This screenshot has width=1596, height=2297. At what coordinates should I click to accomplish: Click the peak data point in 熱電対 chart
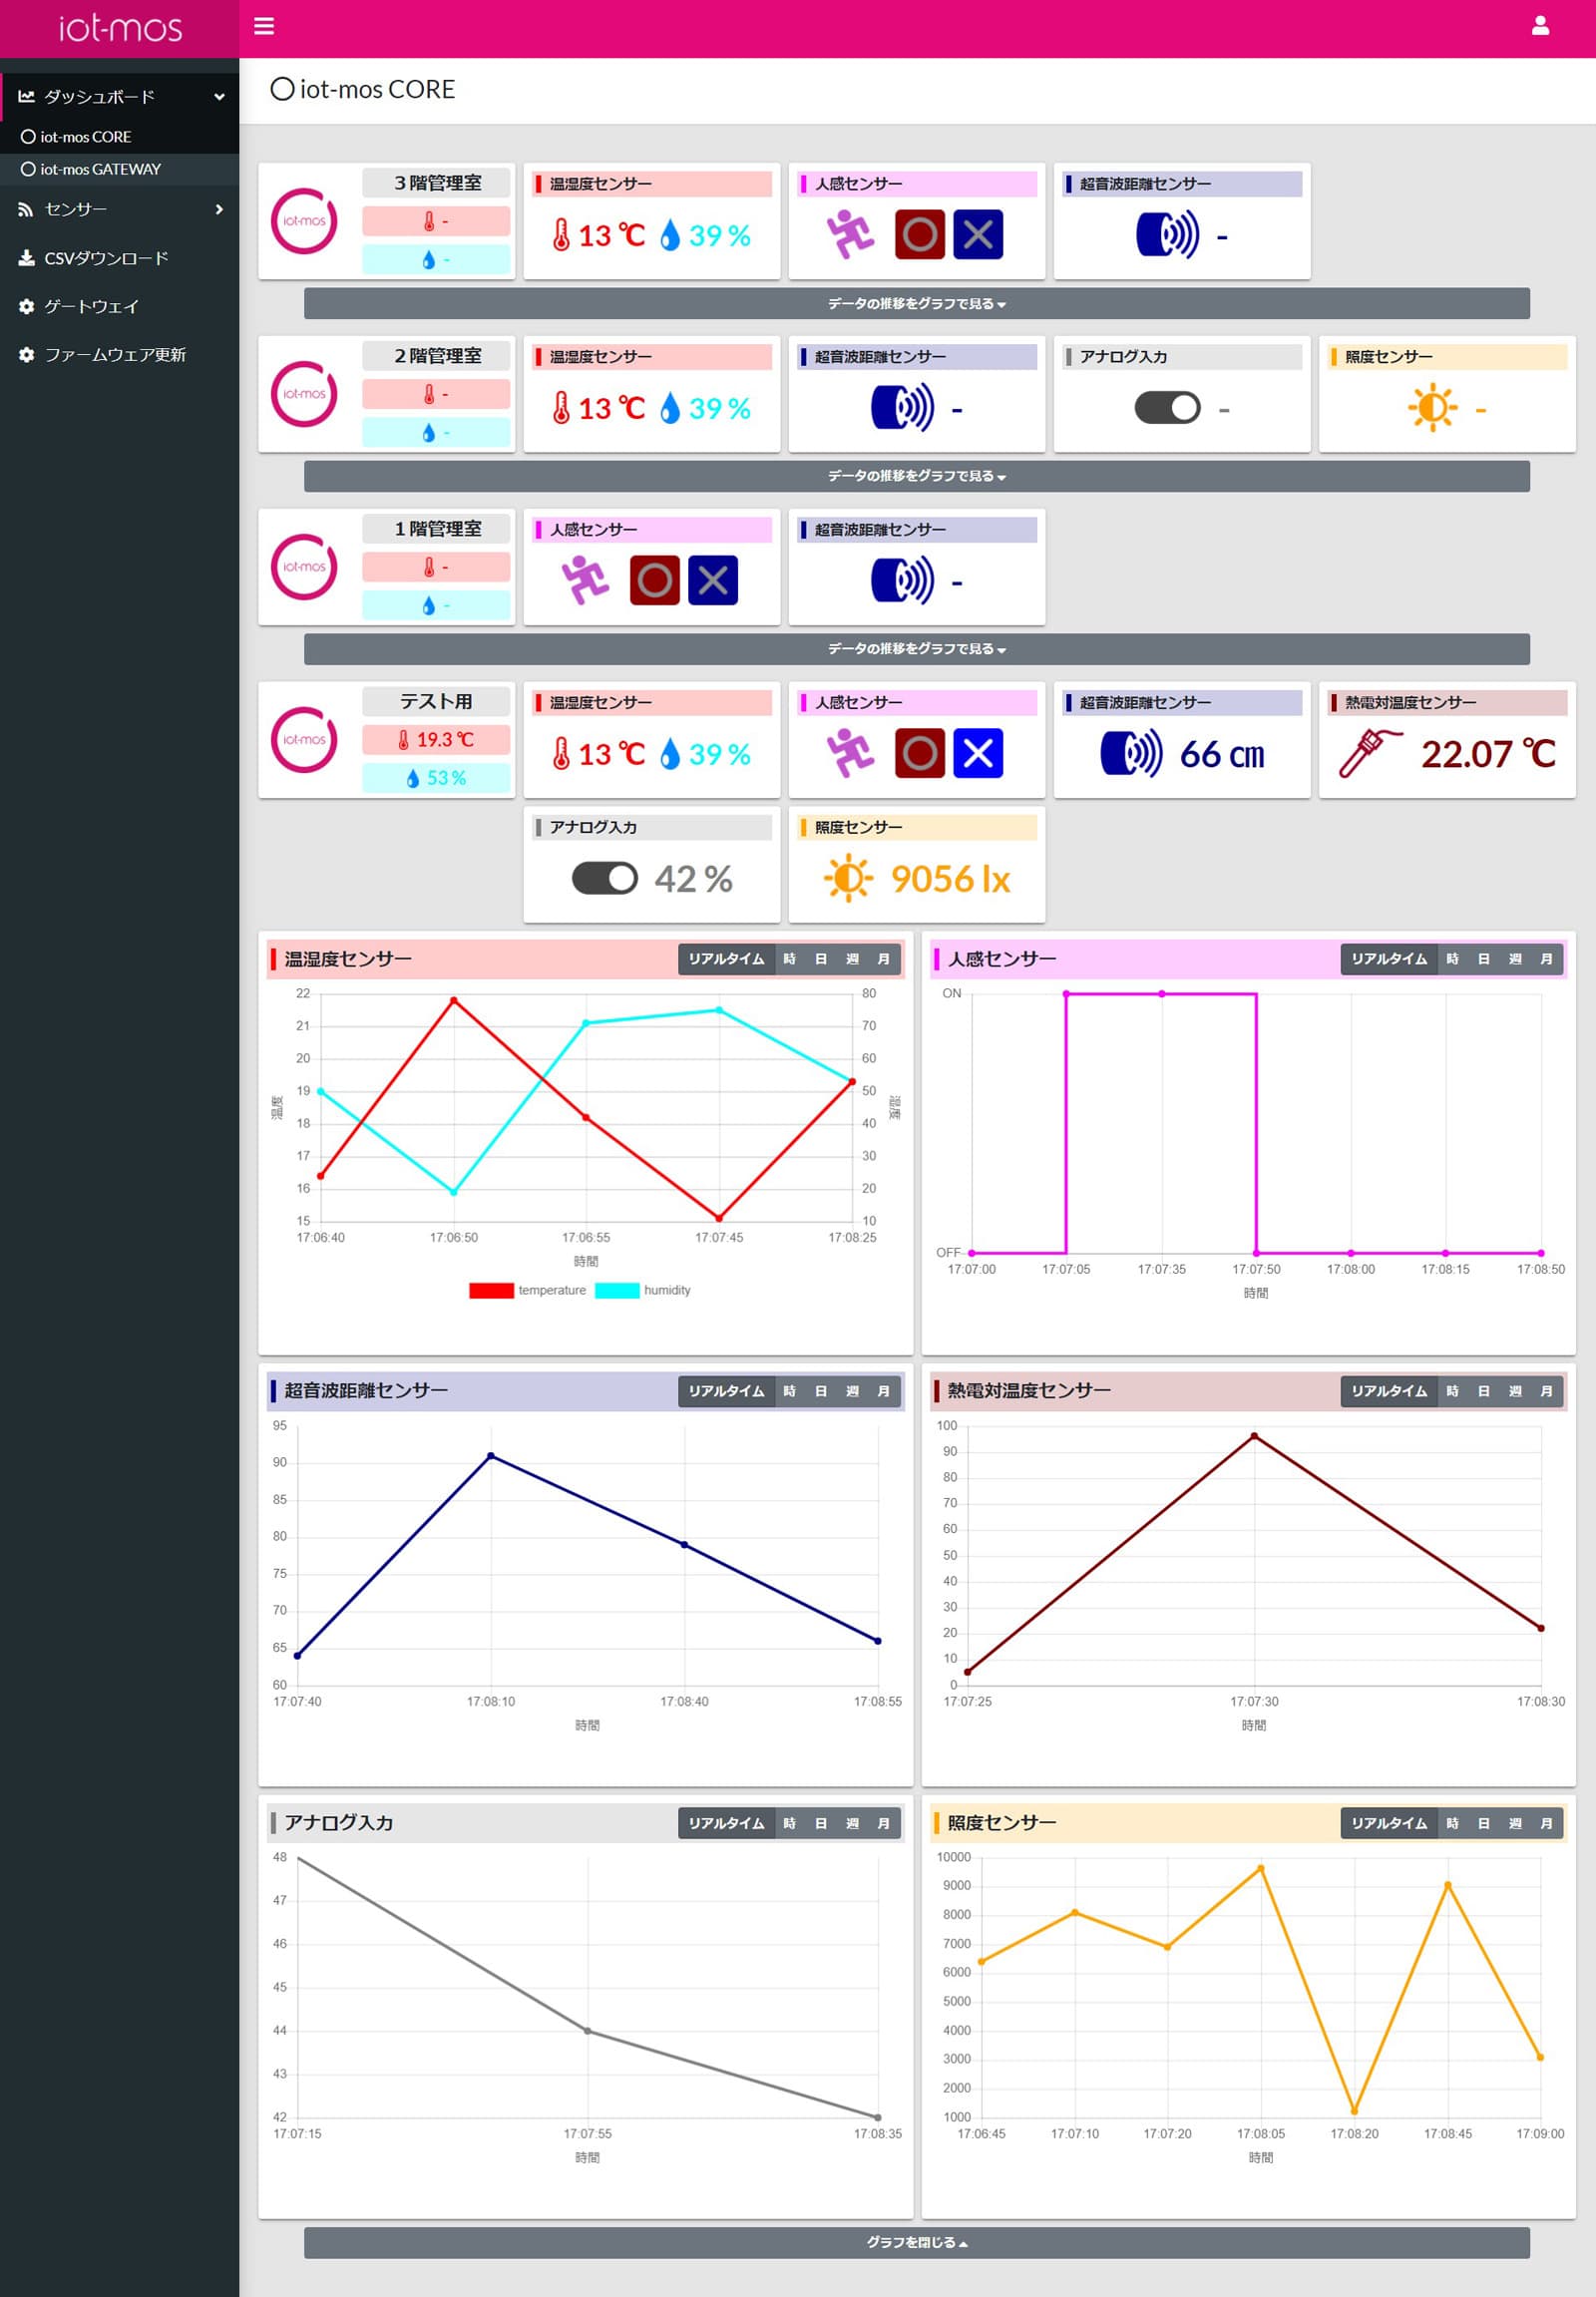click(1254, 1436)
